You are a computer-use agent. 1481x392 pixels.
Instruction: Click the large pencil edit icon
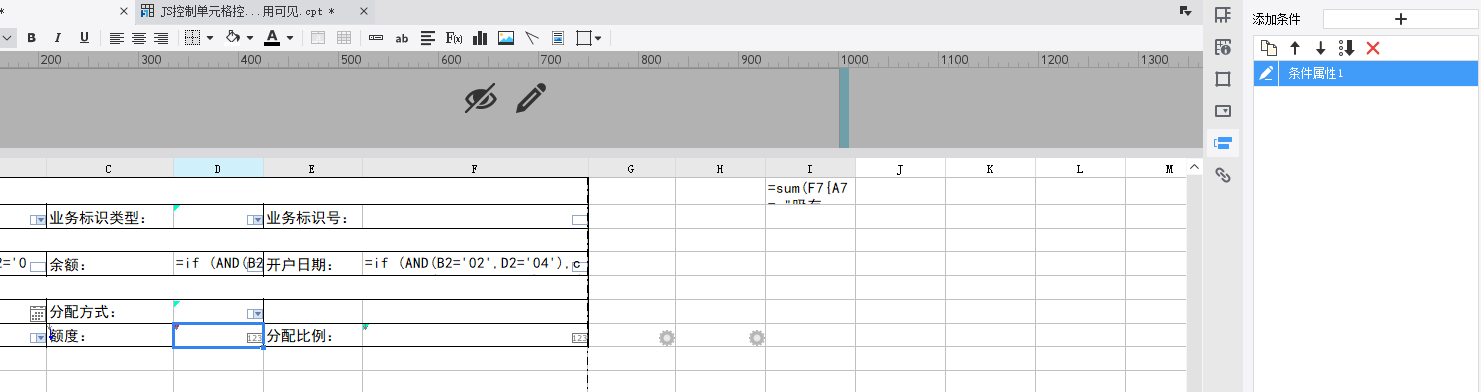click(x=532, y=98)
